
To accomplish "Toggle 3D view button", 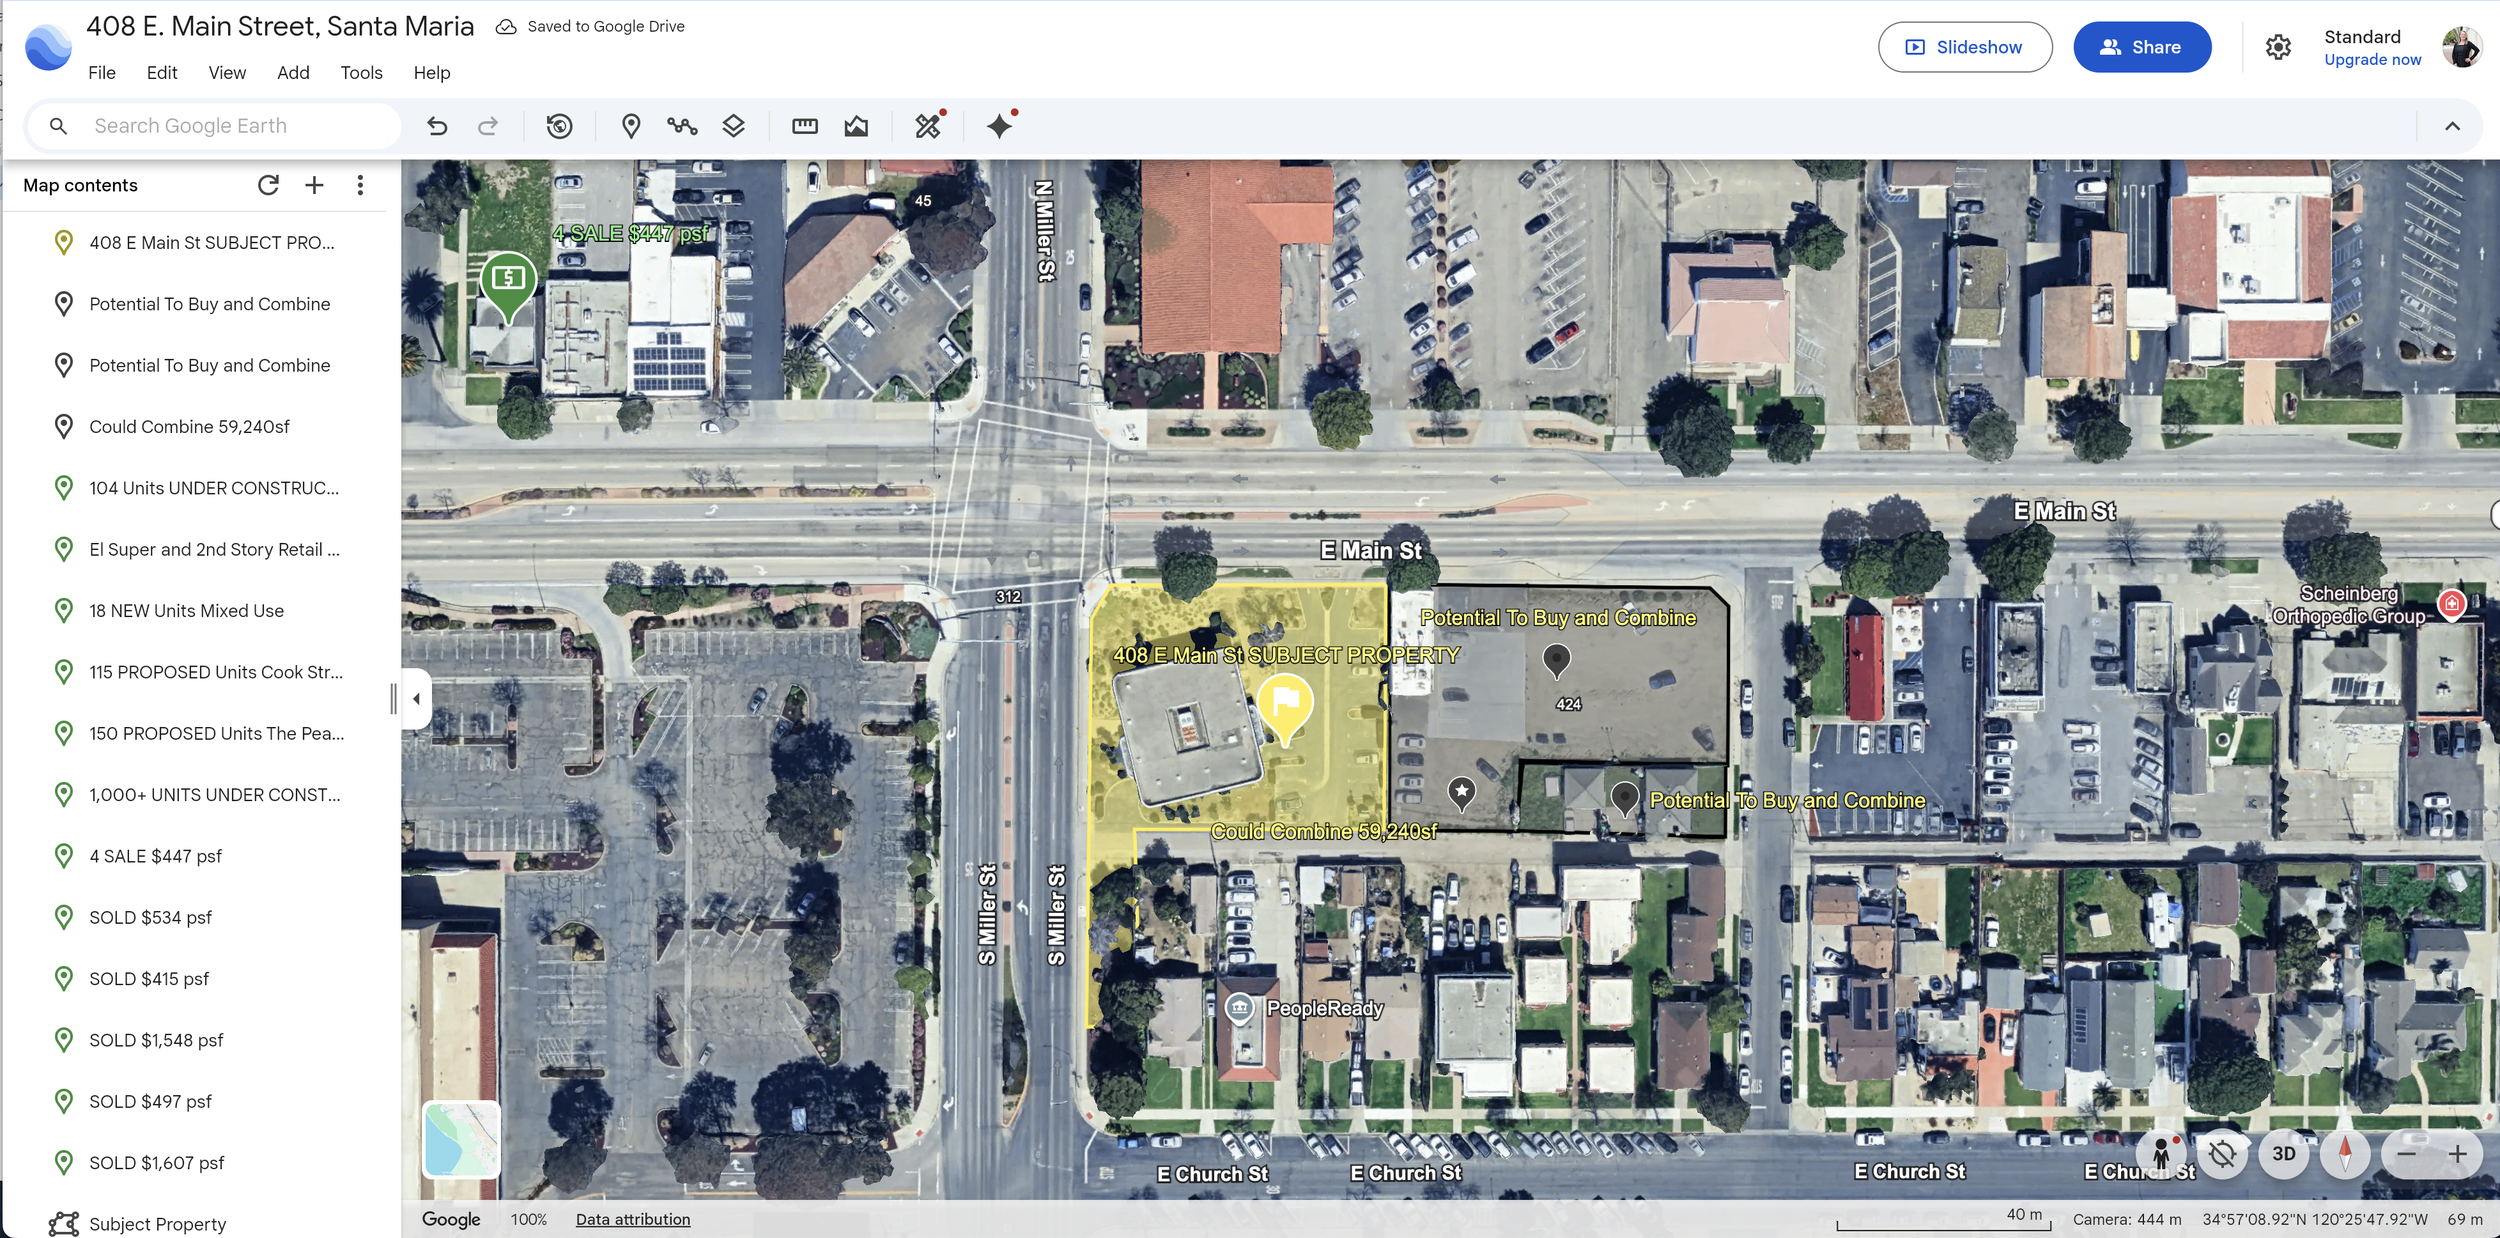I will coord(2284,1154).
